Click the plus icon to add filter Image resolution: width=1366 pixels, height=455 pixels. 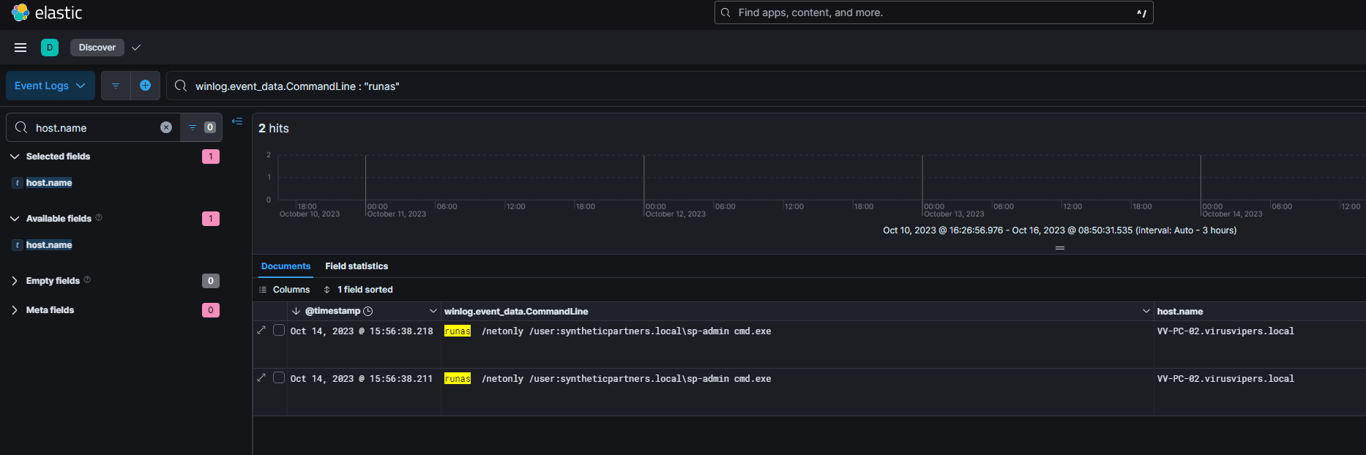point(145,86)
